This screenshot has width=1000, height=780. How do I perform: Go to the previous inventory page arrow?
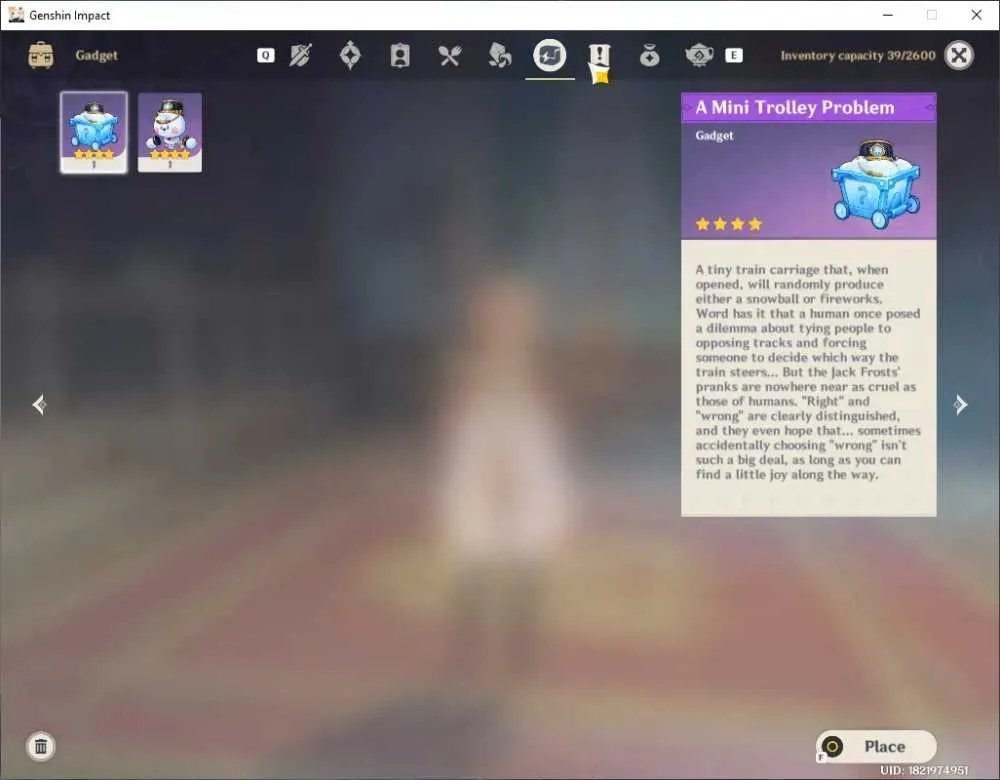click(x=39, y=404)
